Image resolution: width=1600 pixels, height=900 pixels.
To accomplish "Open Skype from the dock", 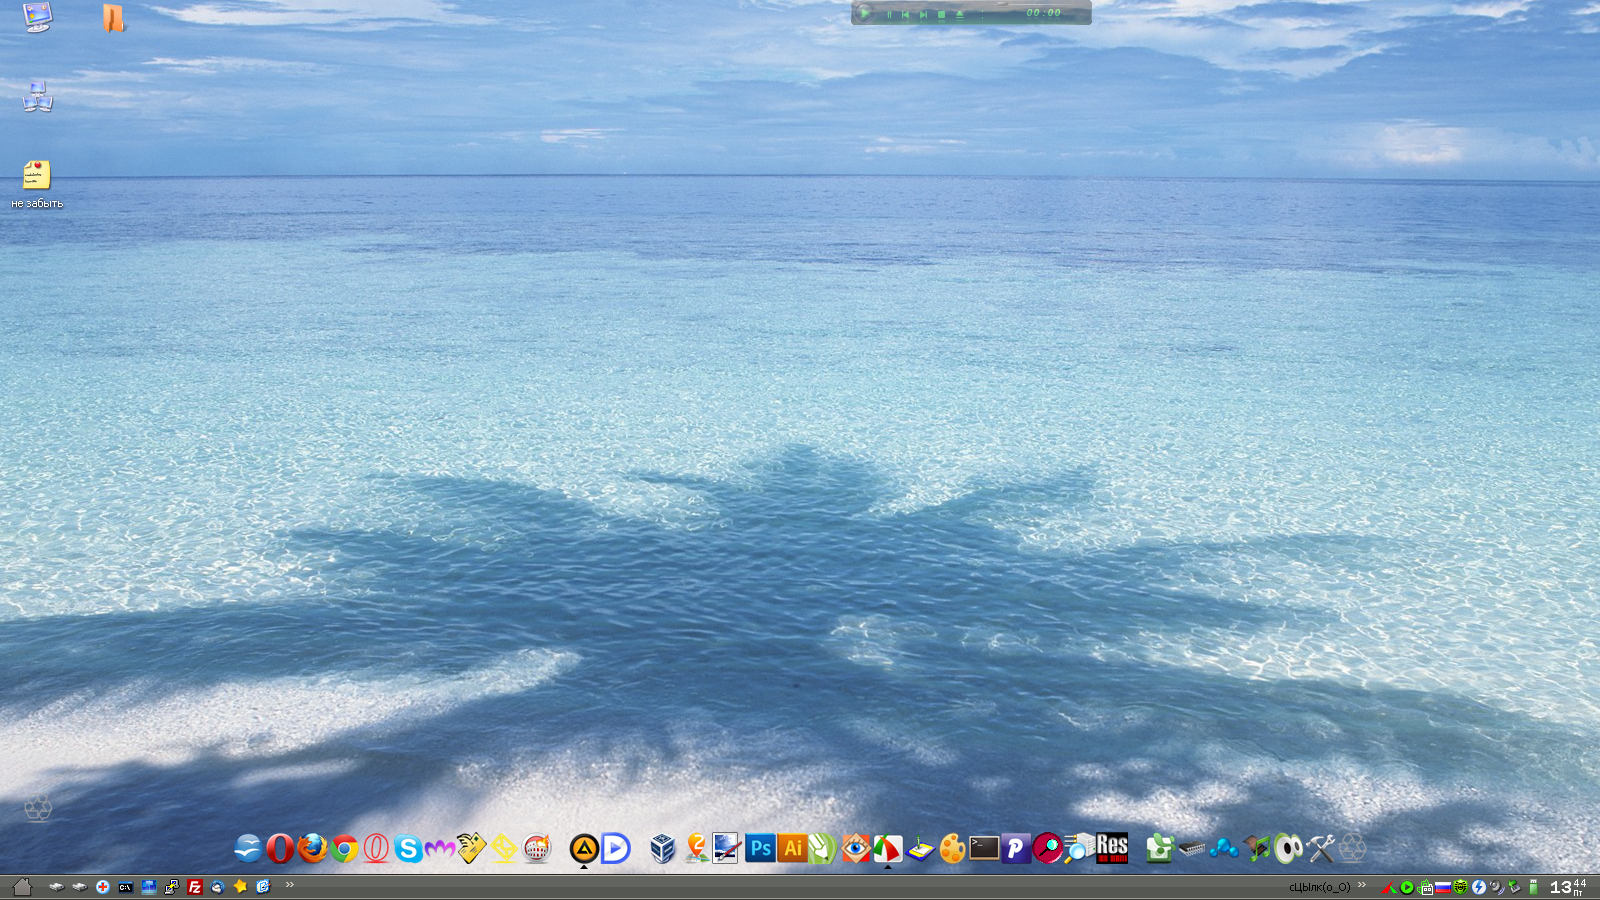I will (x=408, y=849).
